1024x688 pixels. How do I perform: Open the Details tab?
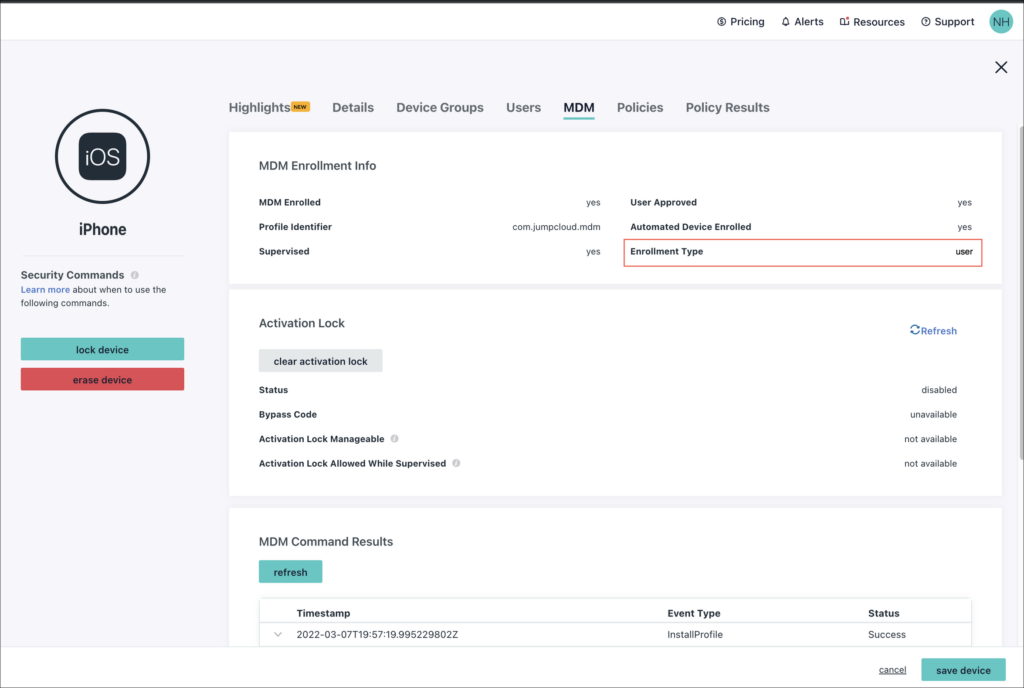[x=353, y=107]
